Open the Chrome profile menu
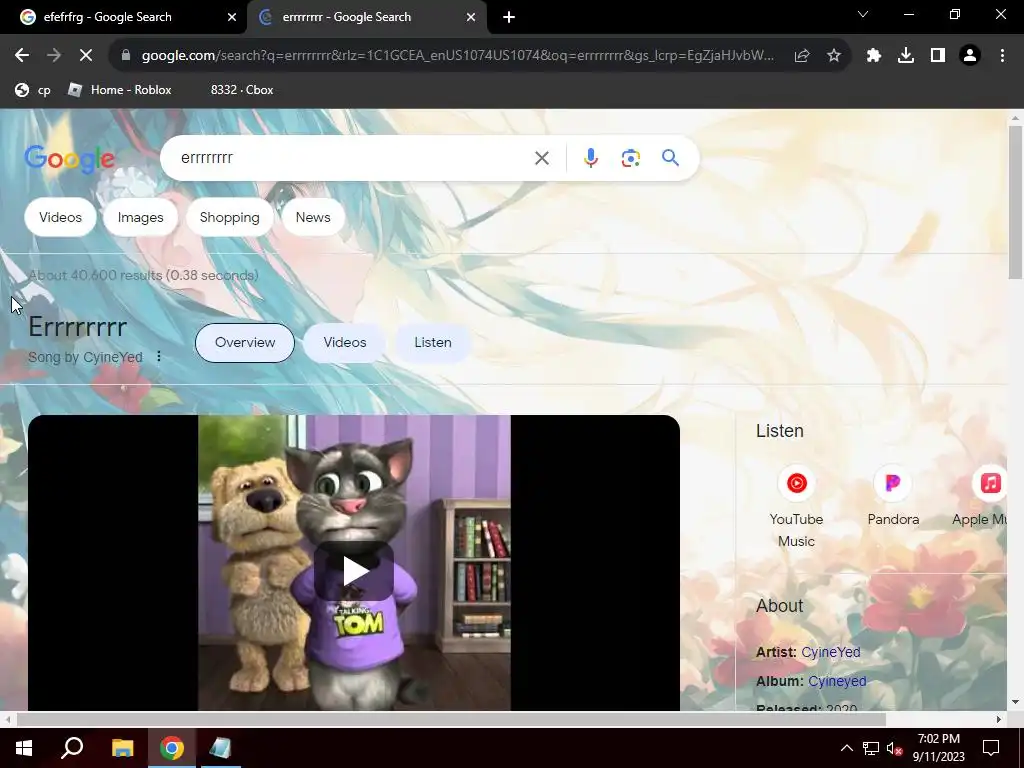The width and height of the screenshot is (1024, 768). [970, 56]
